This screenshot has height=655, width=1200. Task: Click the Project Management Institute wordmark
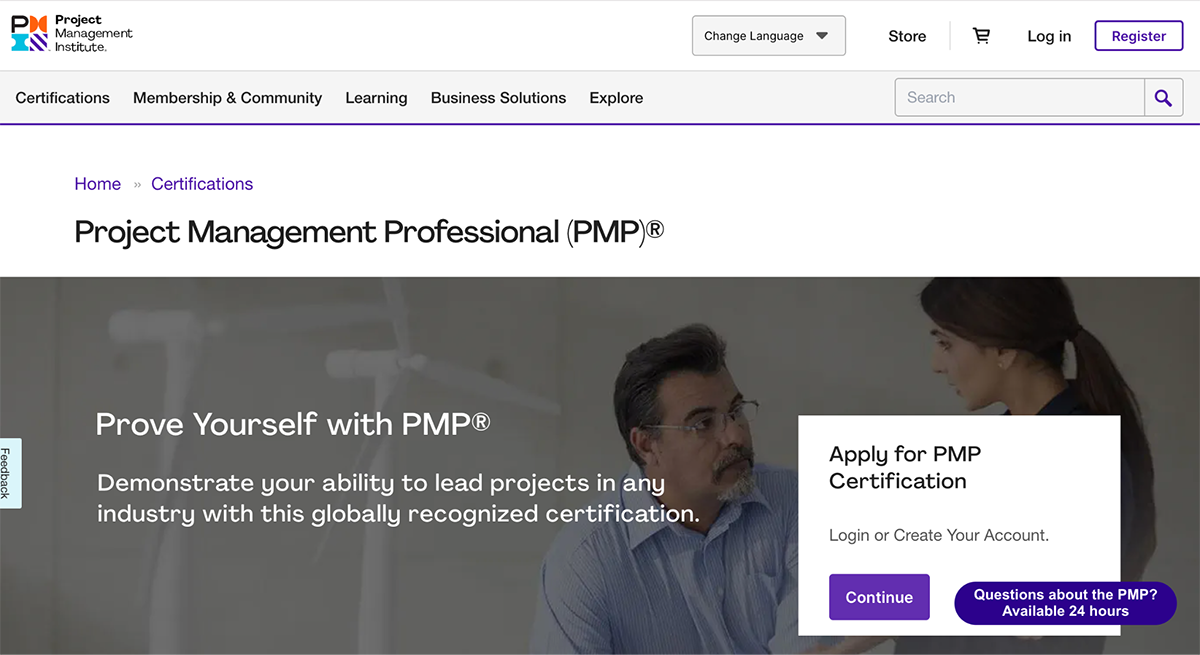click(x=93, y=34)
